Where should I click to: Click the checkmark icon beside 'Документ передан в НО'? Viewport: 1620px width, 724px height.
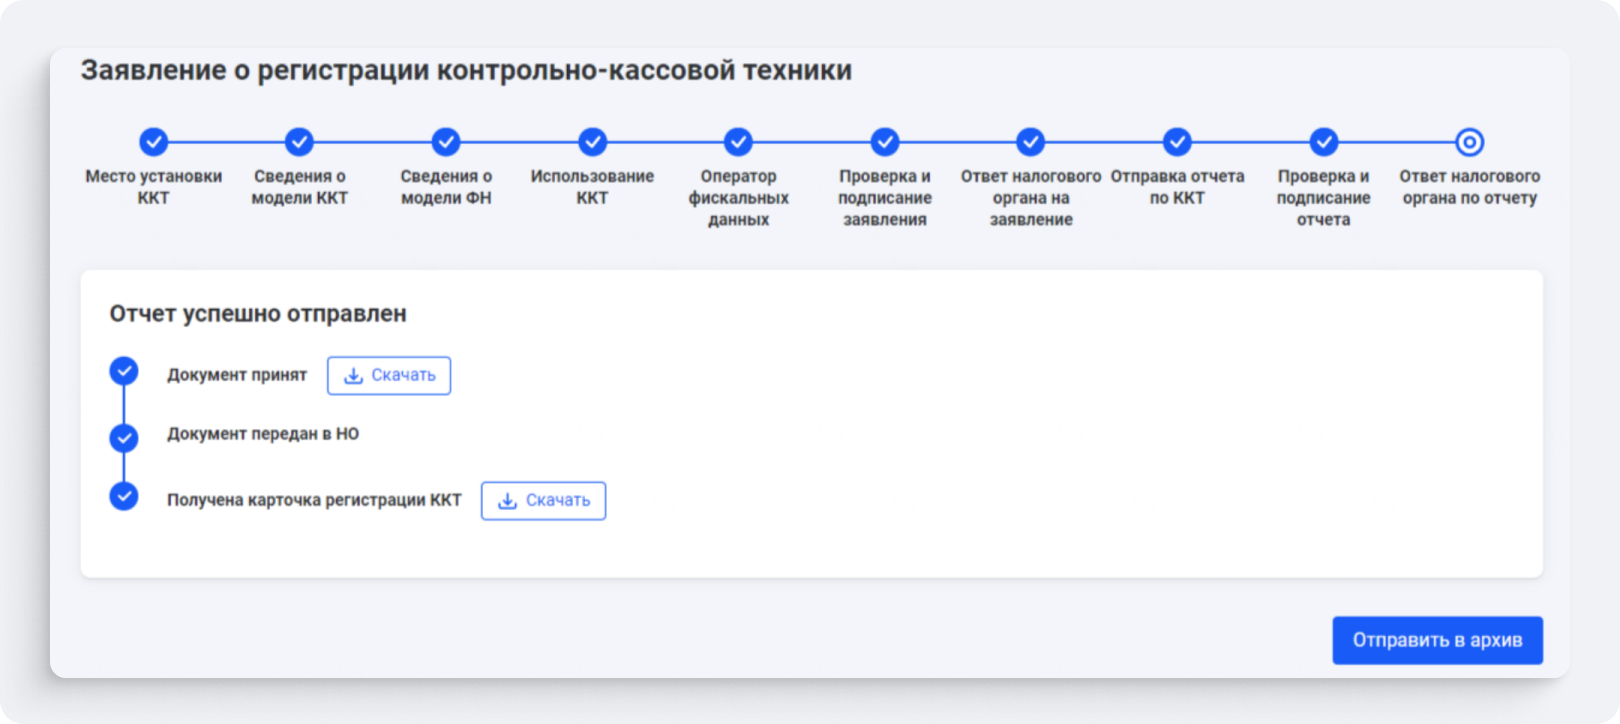tap(124, 437)
